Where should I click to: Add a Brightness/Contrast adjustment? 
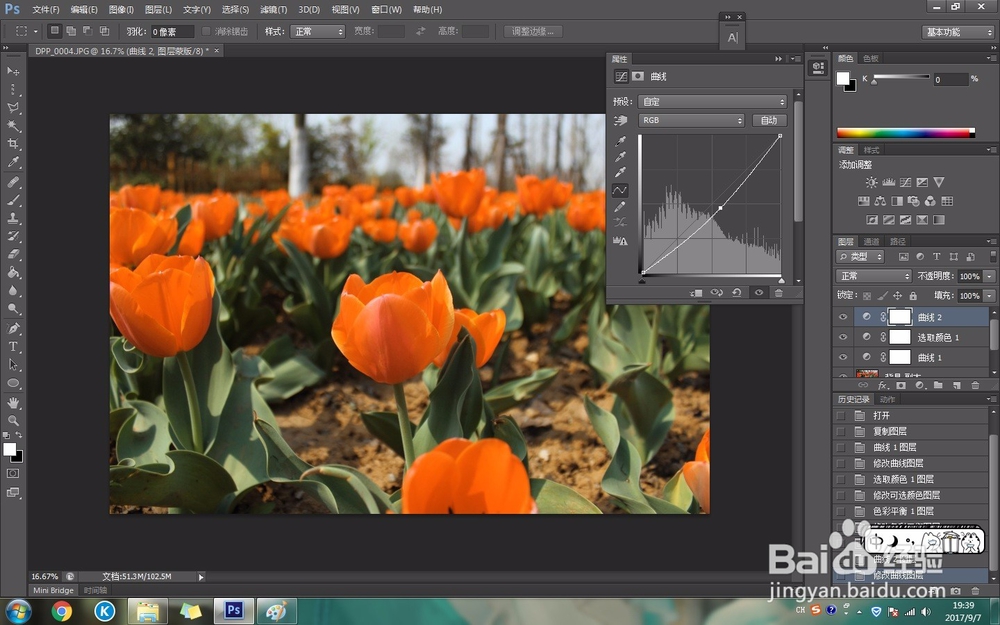click(x=871, y=182)
